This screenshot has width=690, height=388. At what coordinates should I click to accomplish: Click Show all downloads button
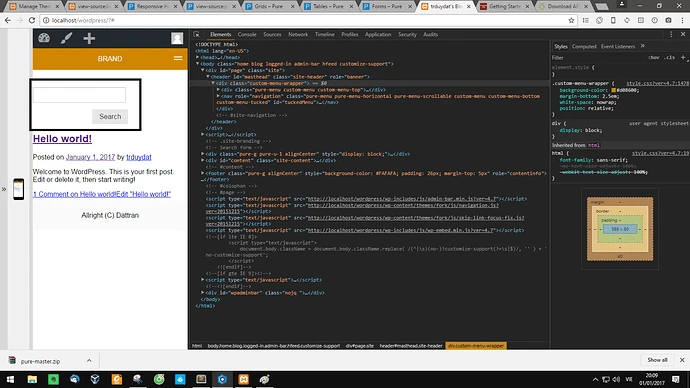(x=657, y=360)
